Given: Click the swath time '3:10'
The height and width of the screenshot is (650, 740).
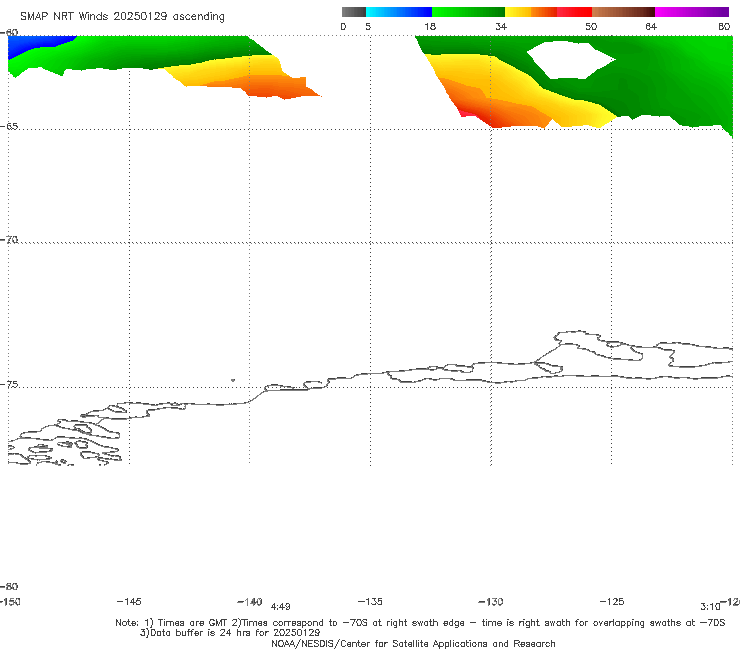Looking at the screenshot, I should click(710, 607).
